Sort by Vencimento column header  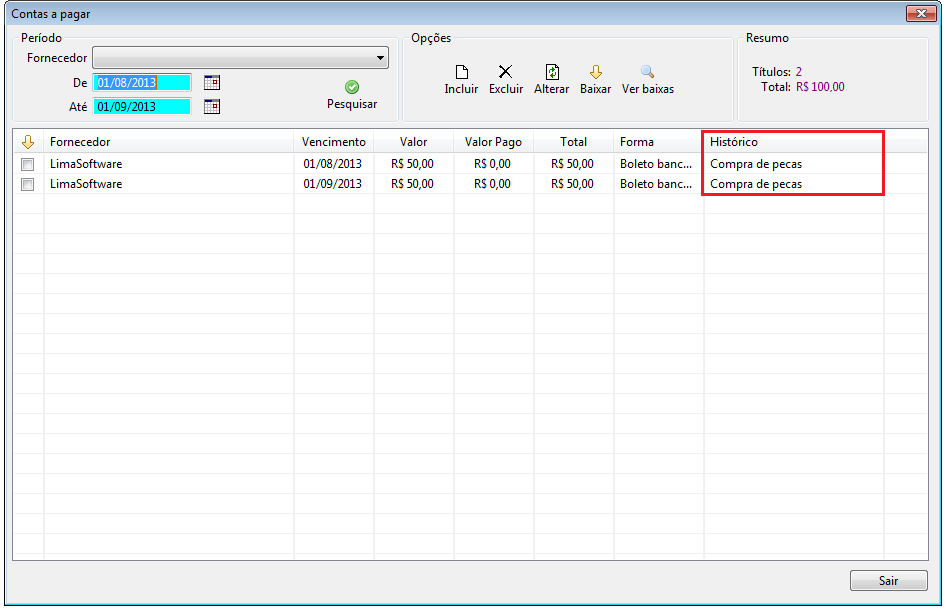tap(334, 142)
